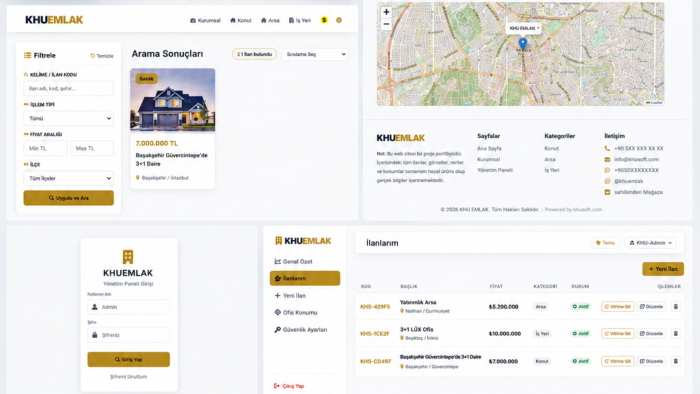700x394 pixels.
Task: Open the Sıralama Seç dropdown
Action: pos(315,54)
